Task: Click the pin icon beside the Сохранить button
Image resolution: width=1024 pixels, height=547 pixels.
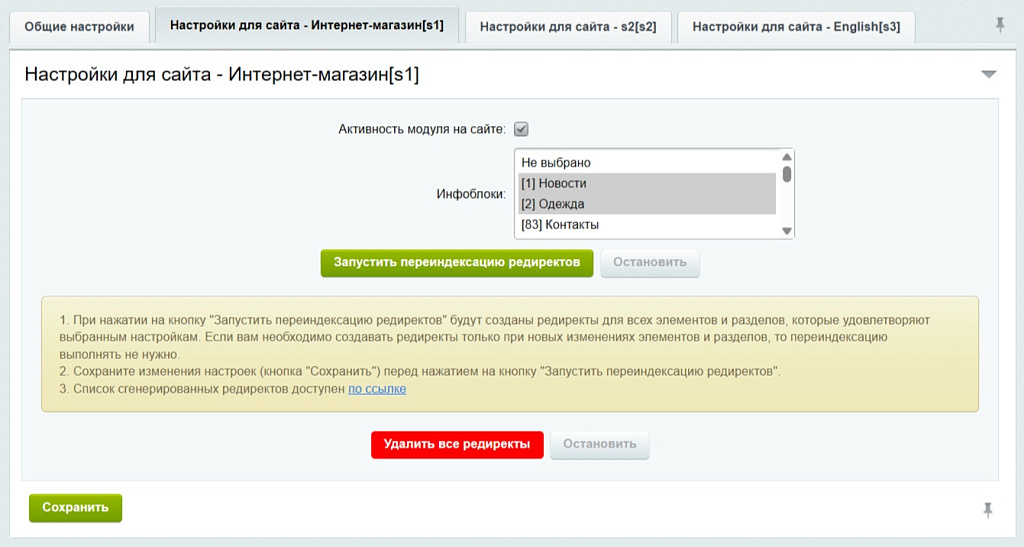Action: (988, 510)
